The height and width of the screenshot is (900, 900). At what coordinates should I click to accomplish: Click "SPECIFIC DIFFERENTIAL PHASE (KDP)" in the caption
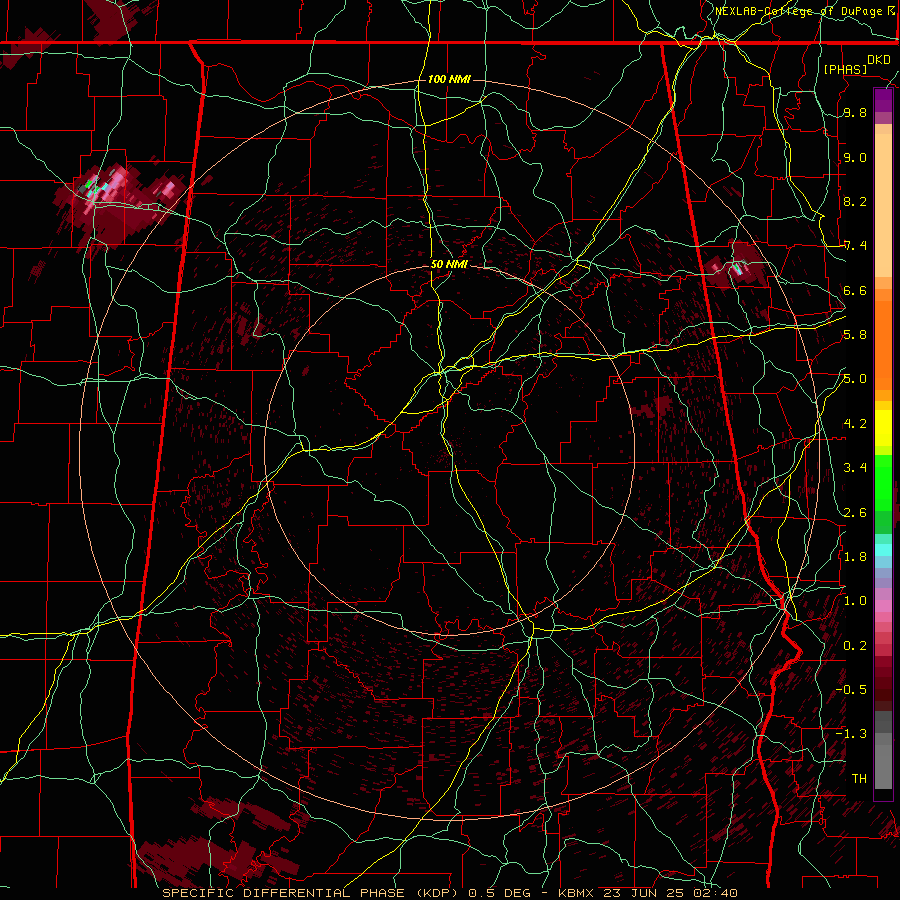point(308,893)
